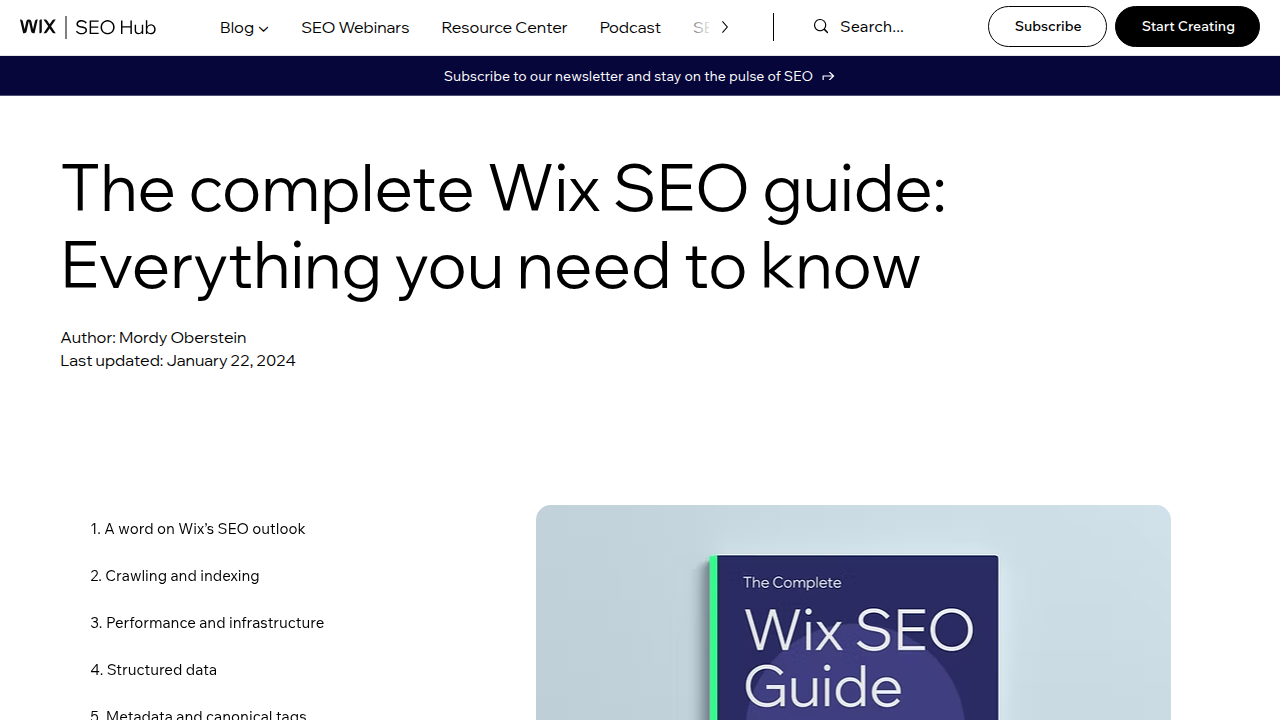
Task: Click the Subscribe button
Action: pos(1047,27)
